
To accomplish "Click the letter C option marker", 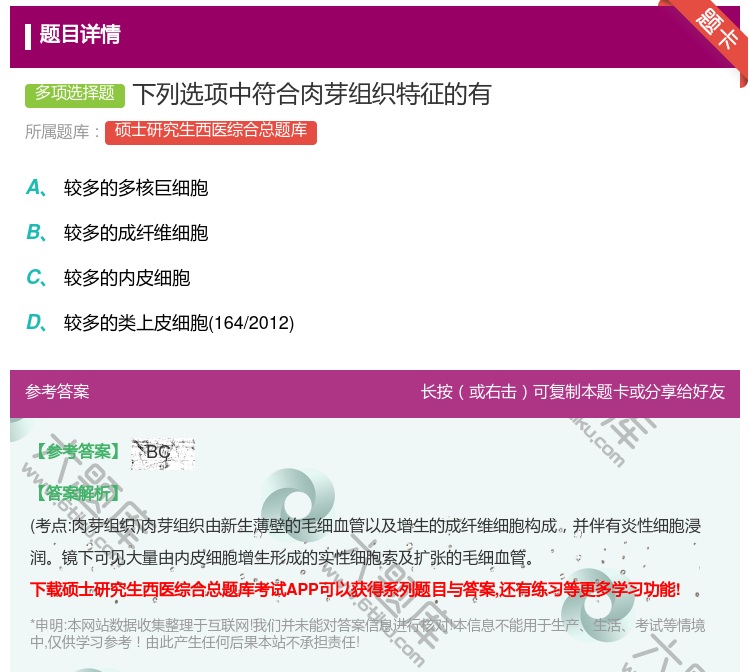I will point(36,278).
